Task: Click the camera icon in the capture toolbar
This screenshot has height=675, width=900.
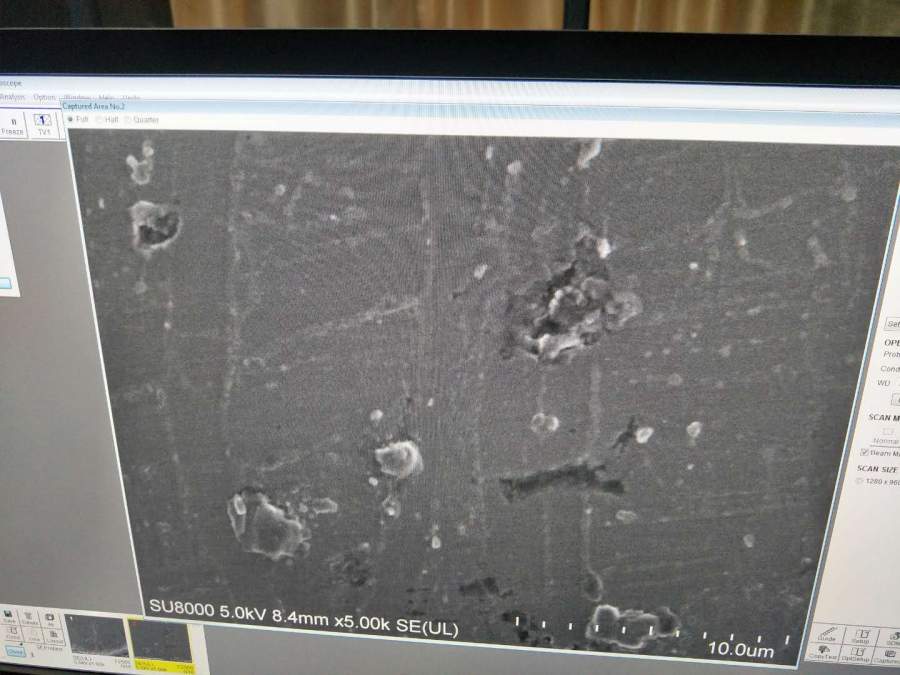Action: tap(50, 619)
